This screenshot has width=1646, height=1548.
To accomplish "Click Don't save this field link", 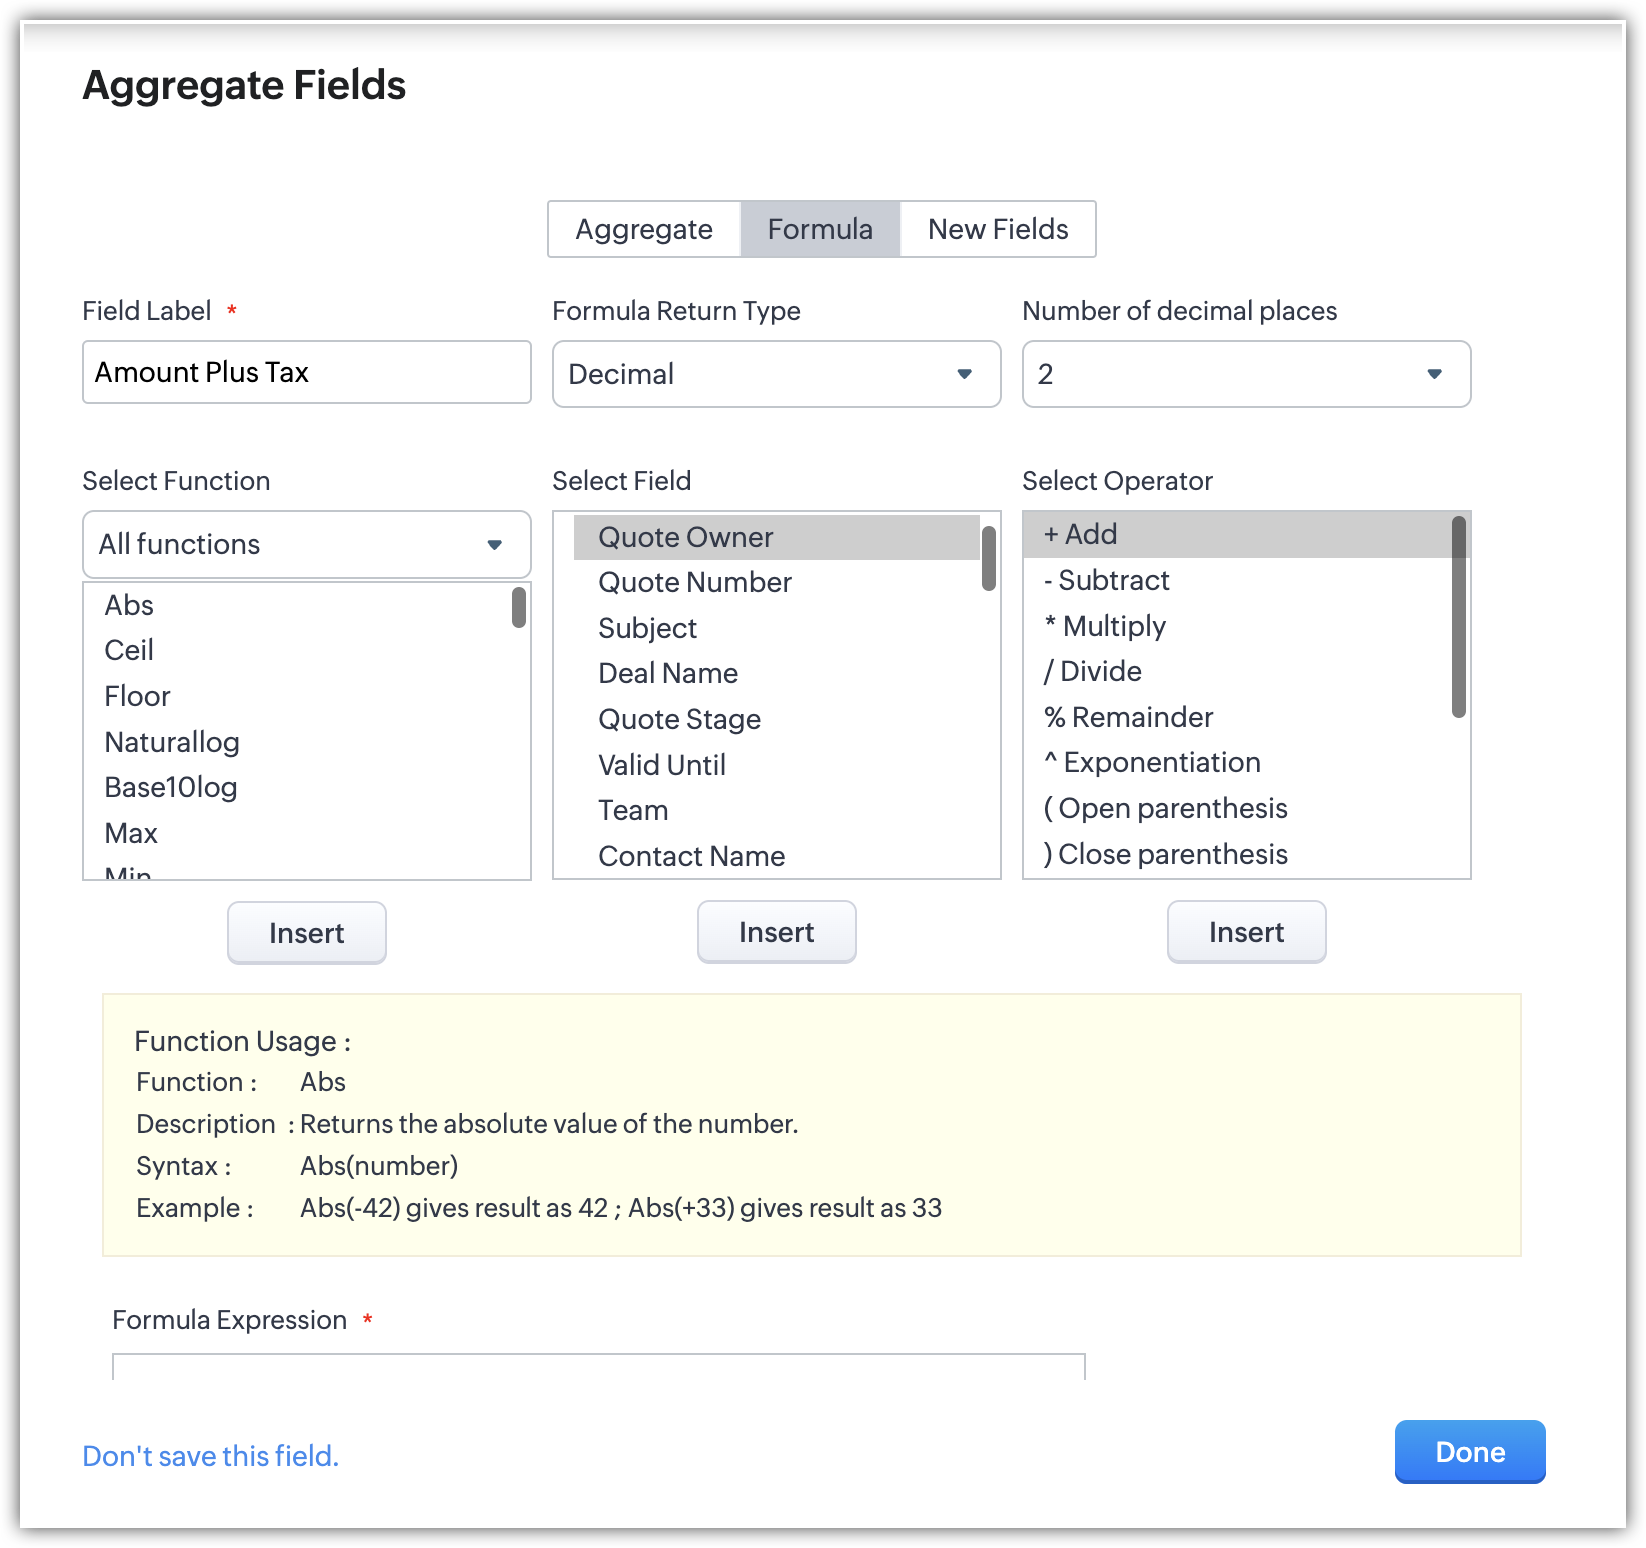I will 210,1456.
